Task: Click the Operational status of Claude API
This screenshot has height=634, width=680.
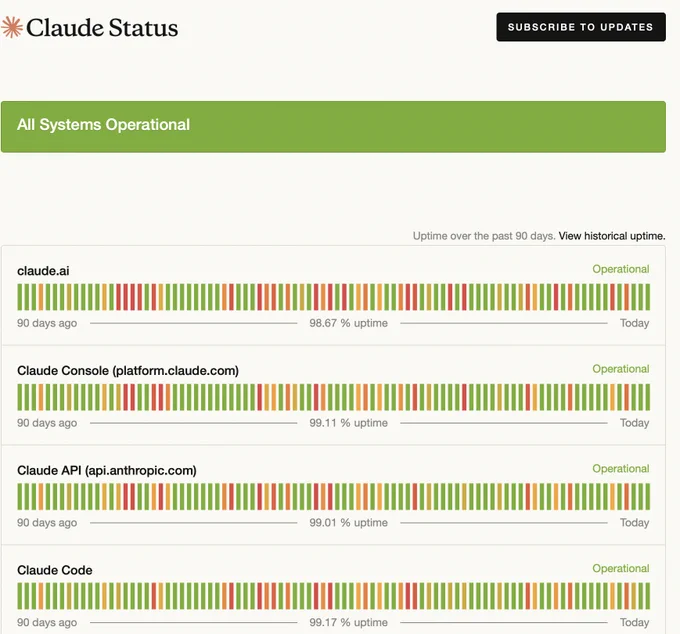Action: tap(621, 468)
